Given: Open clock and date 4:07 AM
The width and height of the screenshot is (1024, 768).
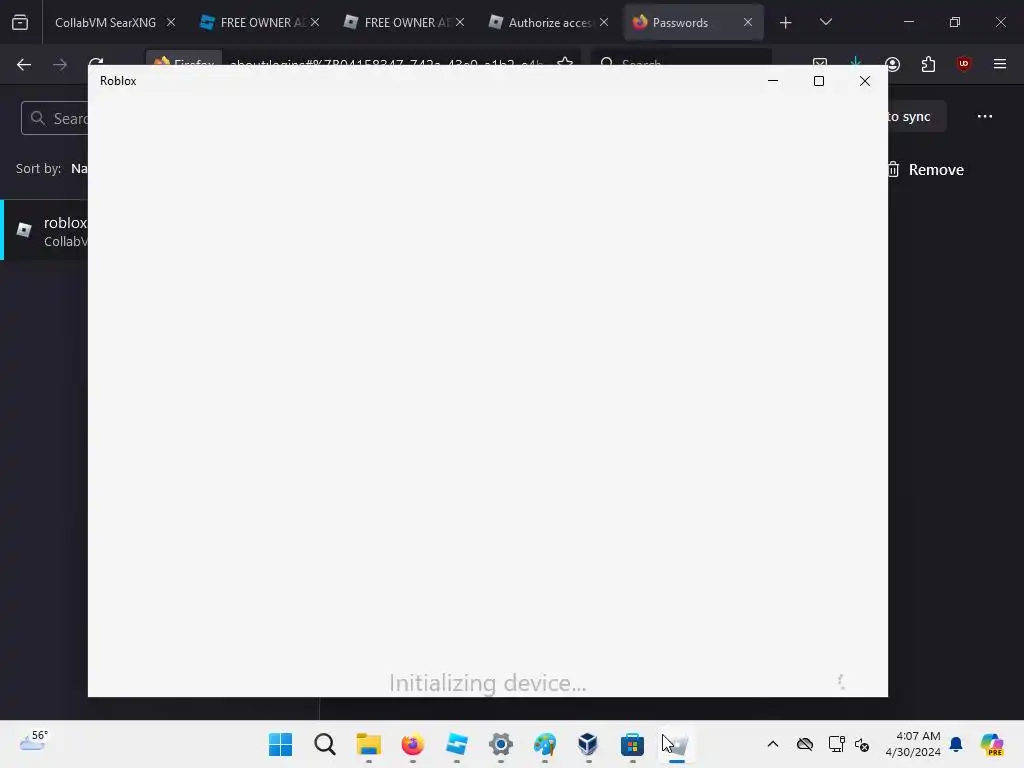Looking at the screenshot, I should (913, 744).
